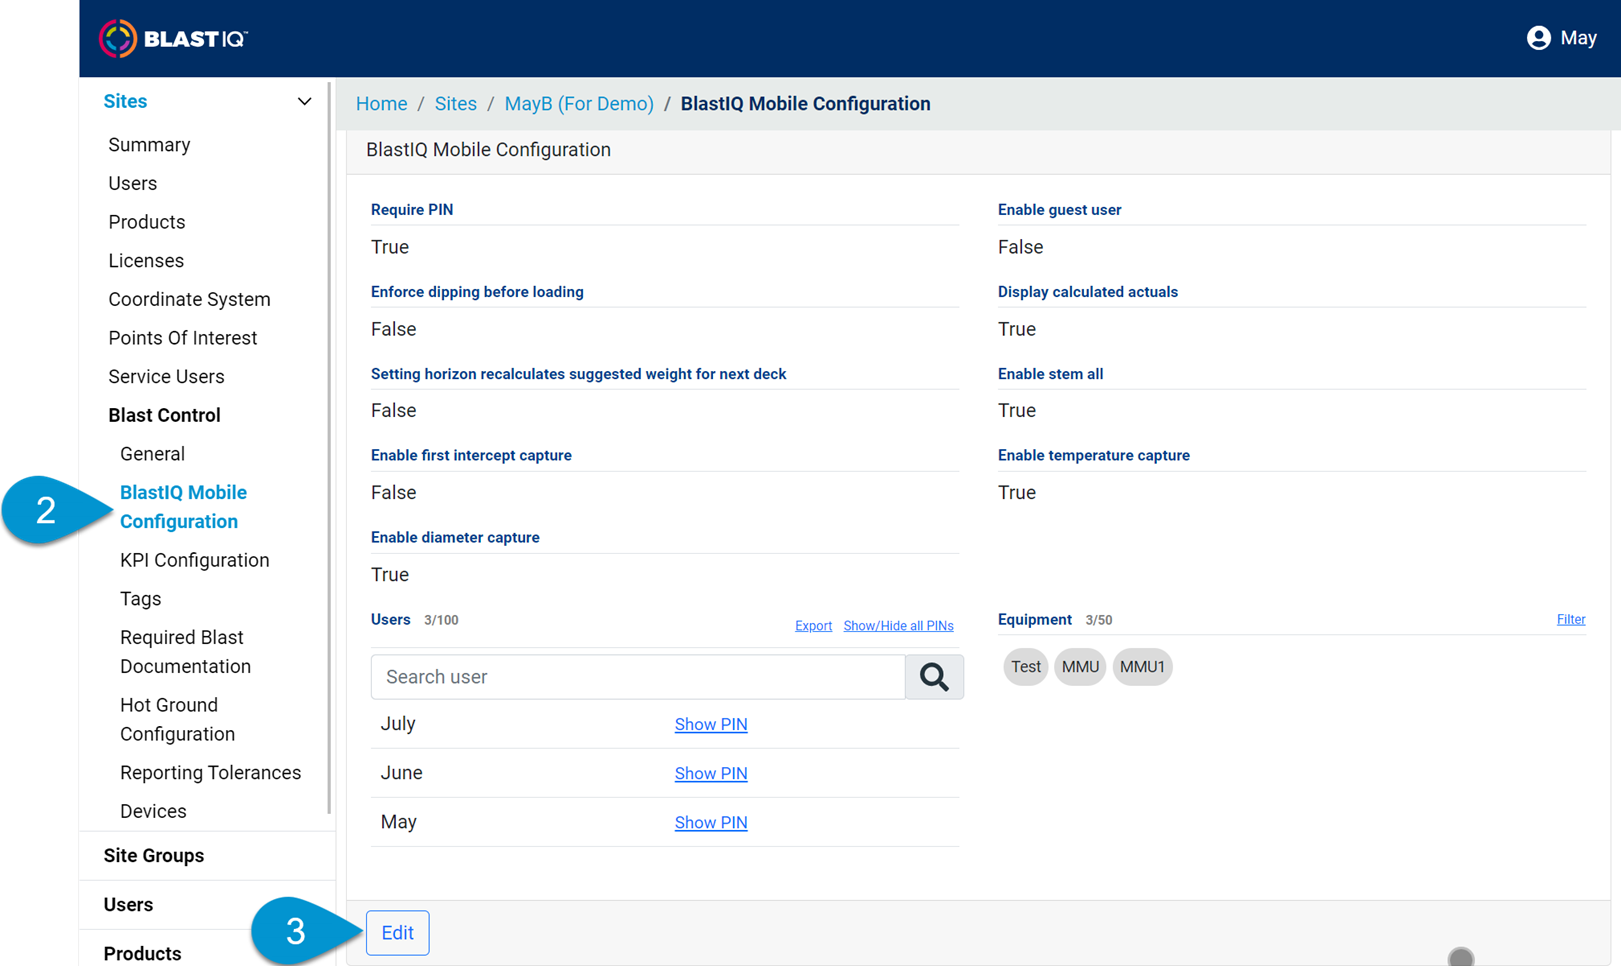This screenshot has height=966, width=1621.
Task: Click Show/Hide all PINs link
Action: point(898,626)
